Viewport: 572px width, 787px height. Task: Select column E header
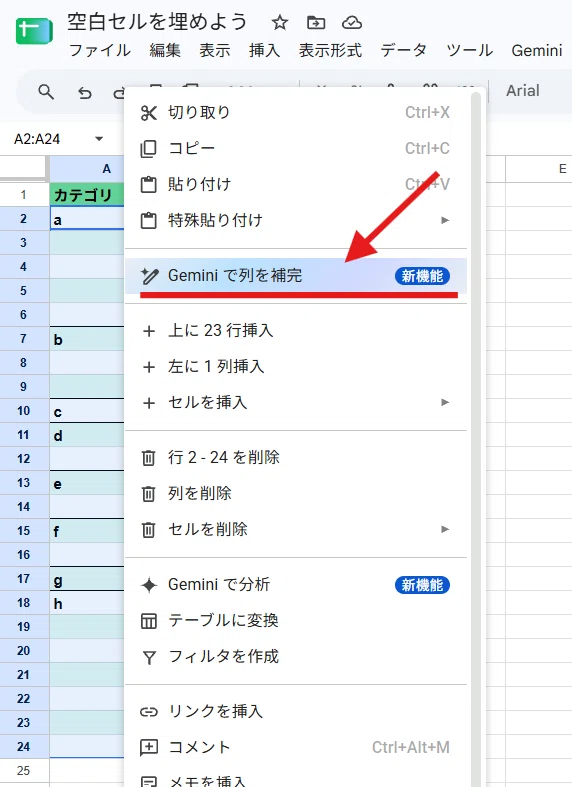click(x=539, y=169)
